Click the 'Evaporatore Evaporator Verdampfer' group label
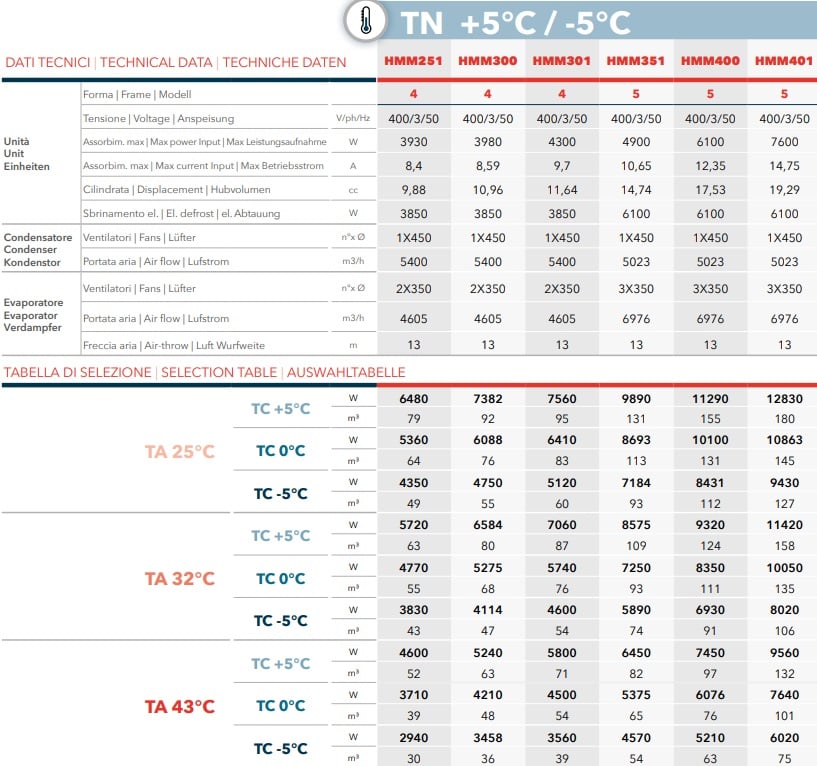This screenshot has width=817, height=766. [33, 315]
